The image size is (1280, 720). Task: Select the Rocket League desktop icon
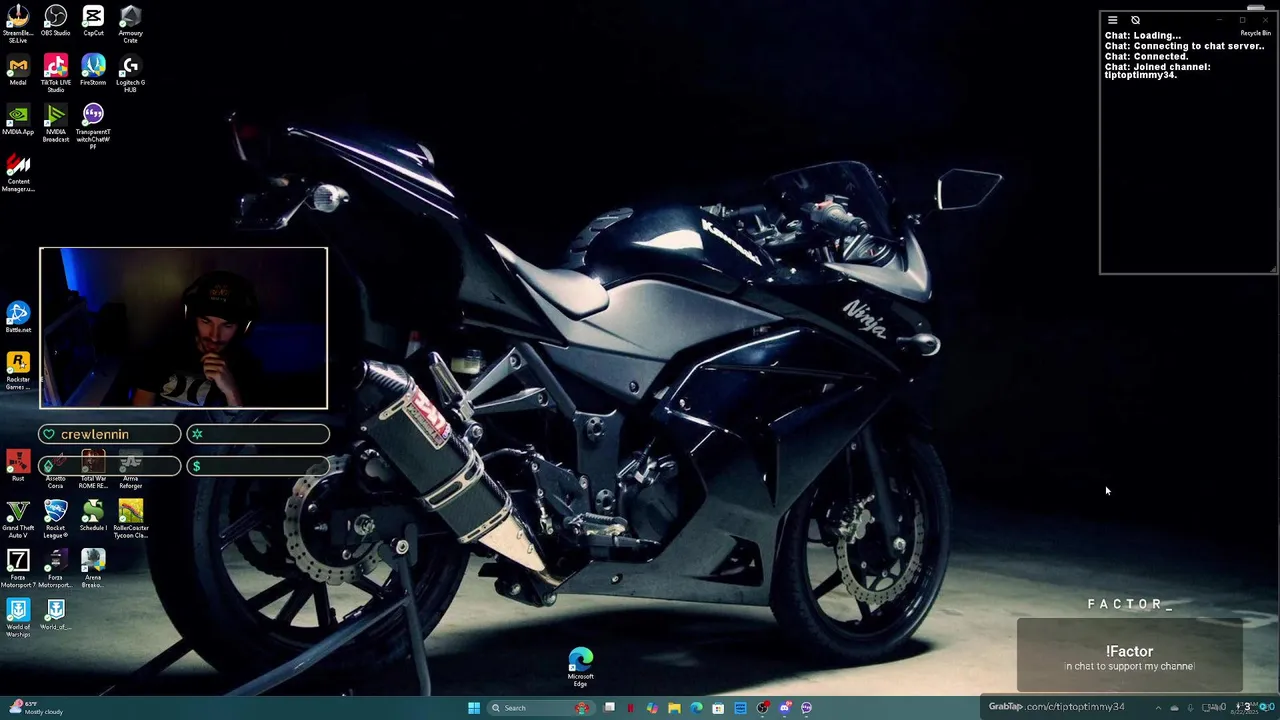pyautogui.click(x=55, y=520)
